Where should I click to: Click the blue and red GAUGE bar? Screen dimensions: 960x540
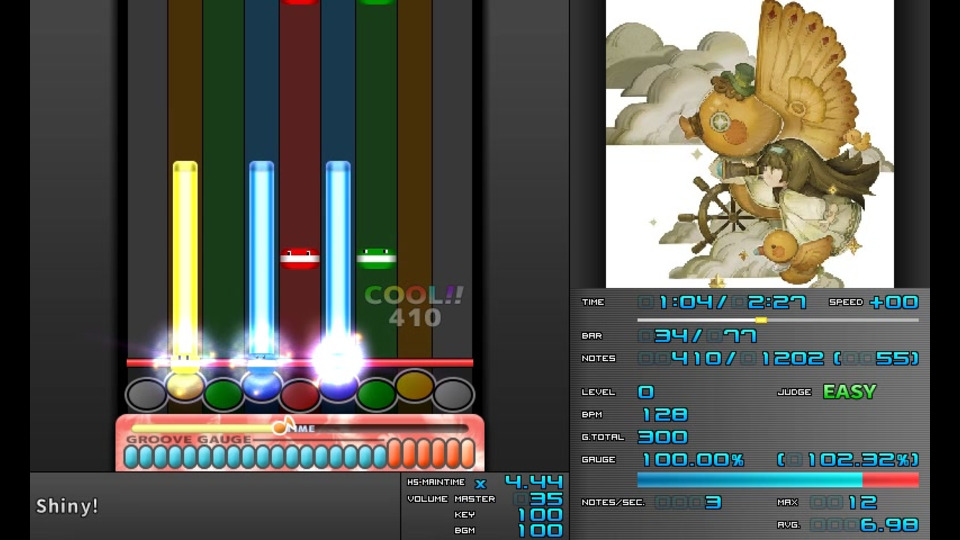coord(778,479)
